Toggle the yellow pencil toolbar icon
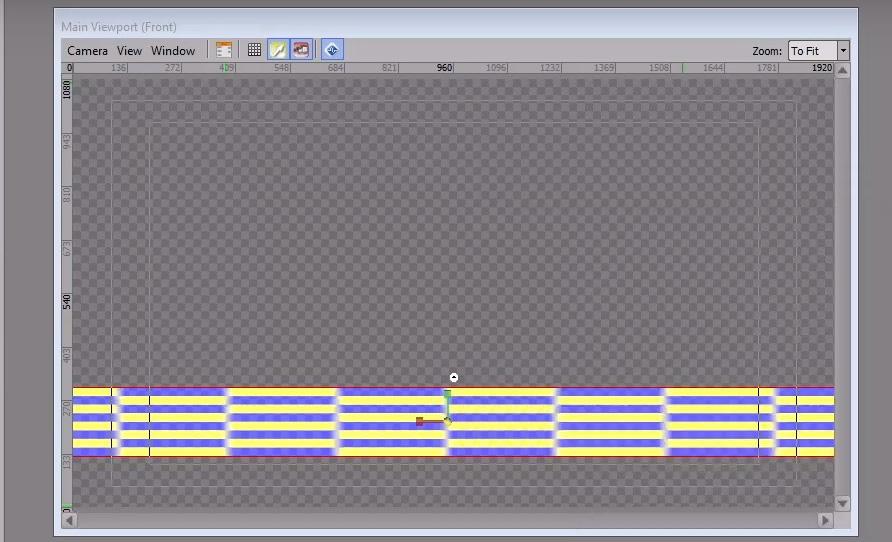This screenshot has height=542, width=892. [278, 50]
